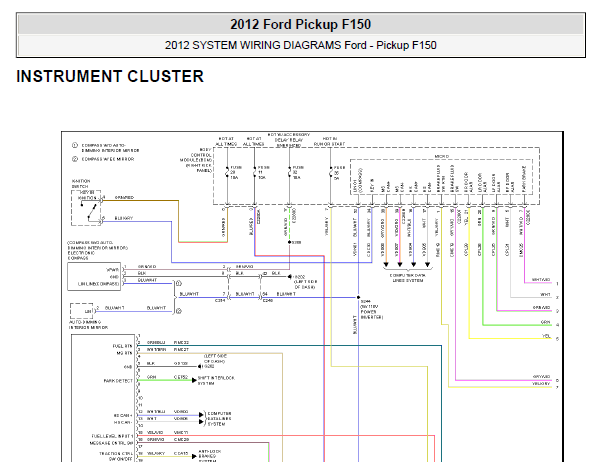Click the 'YEL' wire label at terminal 5

pyautogui.click(x=547, y=336)
